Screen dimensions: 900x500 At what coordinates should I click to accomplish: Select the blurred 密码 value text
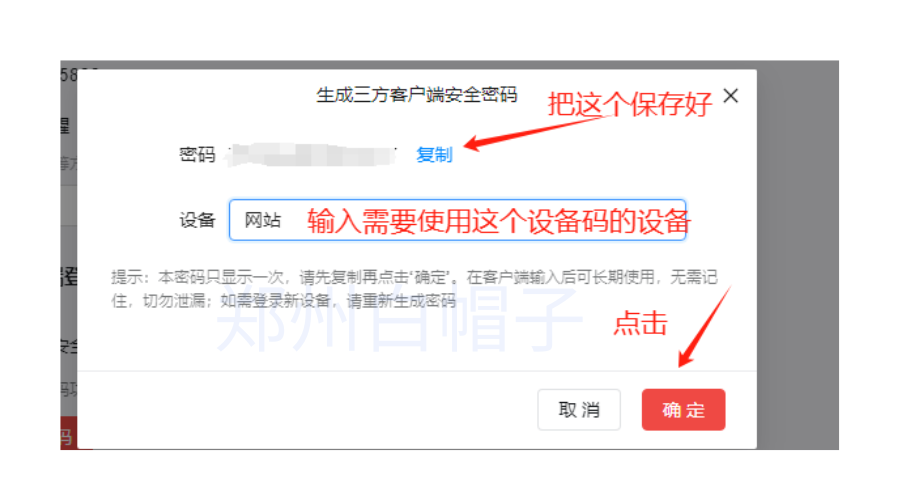pyautogui.click(x=312, y=155)
